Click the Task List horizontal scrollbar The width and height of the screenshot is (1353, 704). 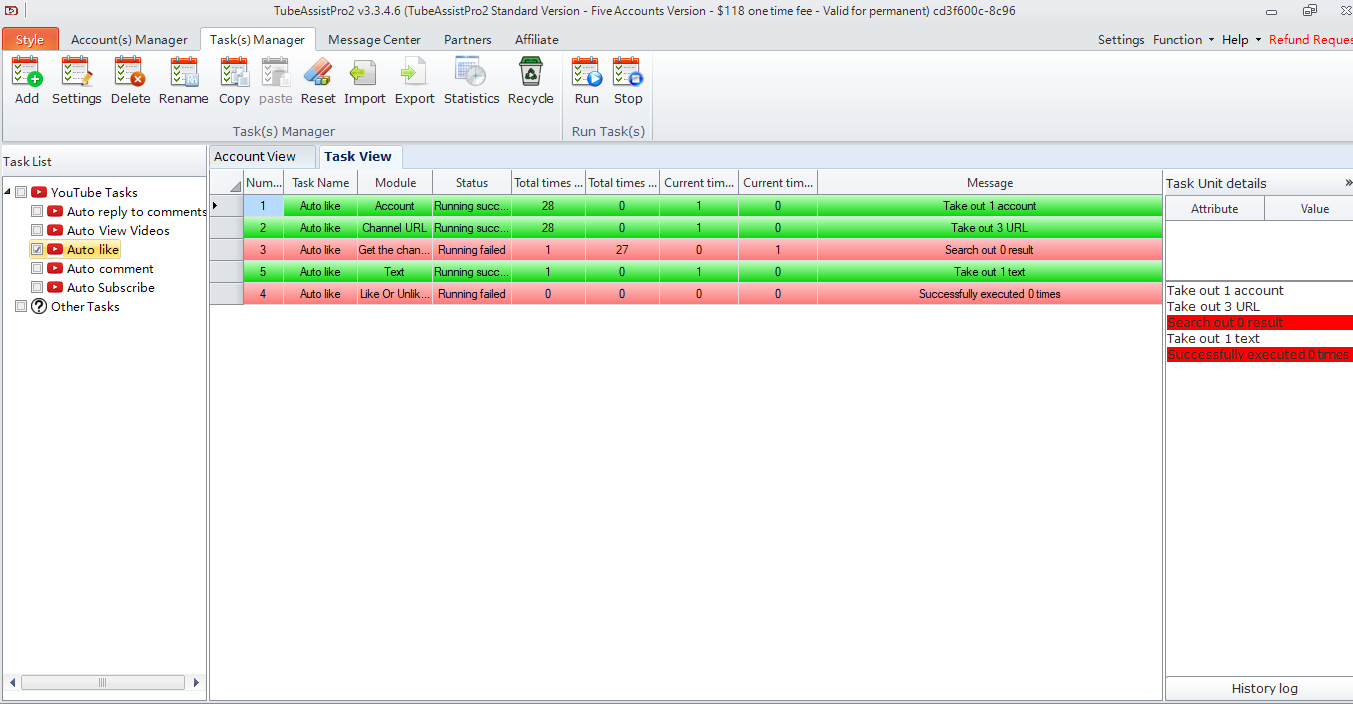point(102,683)
